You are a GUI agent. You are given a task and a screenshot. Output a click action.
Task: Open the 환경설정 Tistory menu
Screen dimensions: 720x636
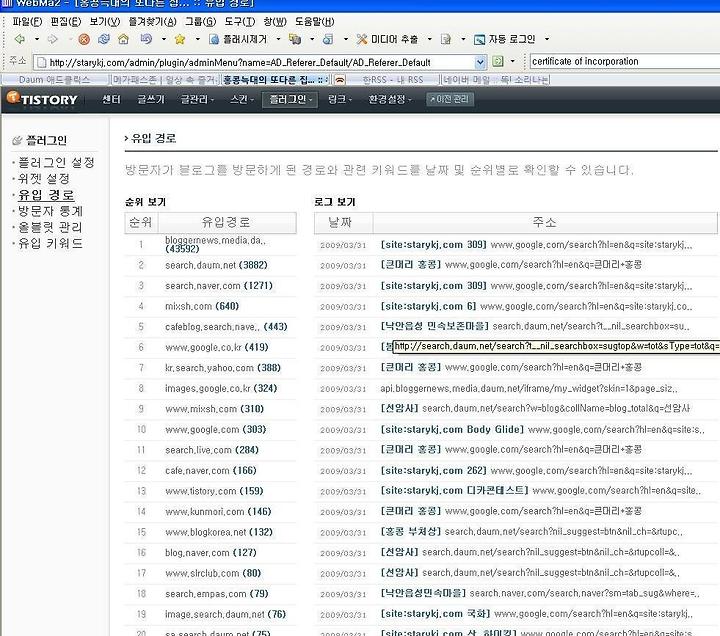[x=390, y=99]
